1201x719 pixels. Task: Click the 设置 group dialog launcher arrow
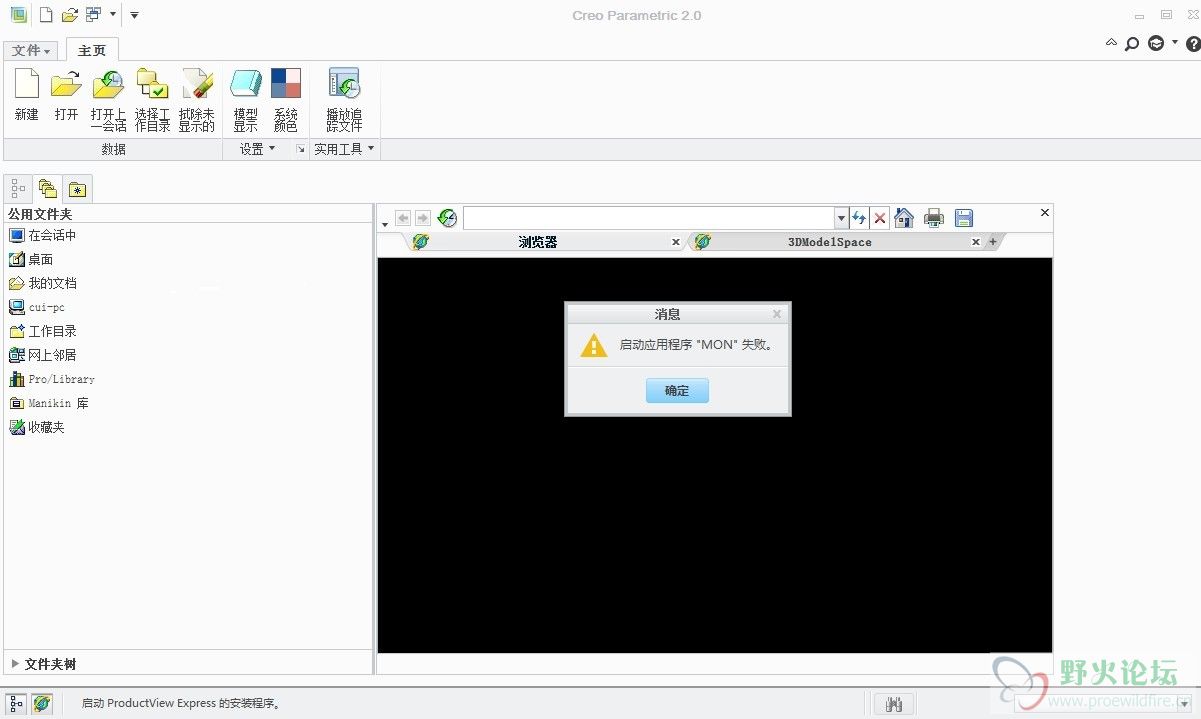click(x=300, y=149)
